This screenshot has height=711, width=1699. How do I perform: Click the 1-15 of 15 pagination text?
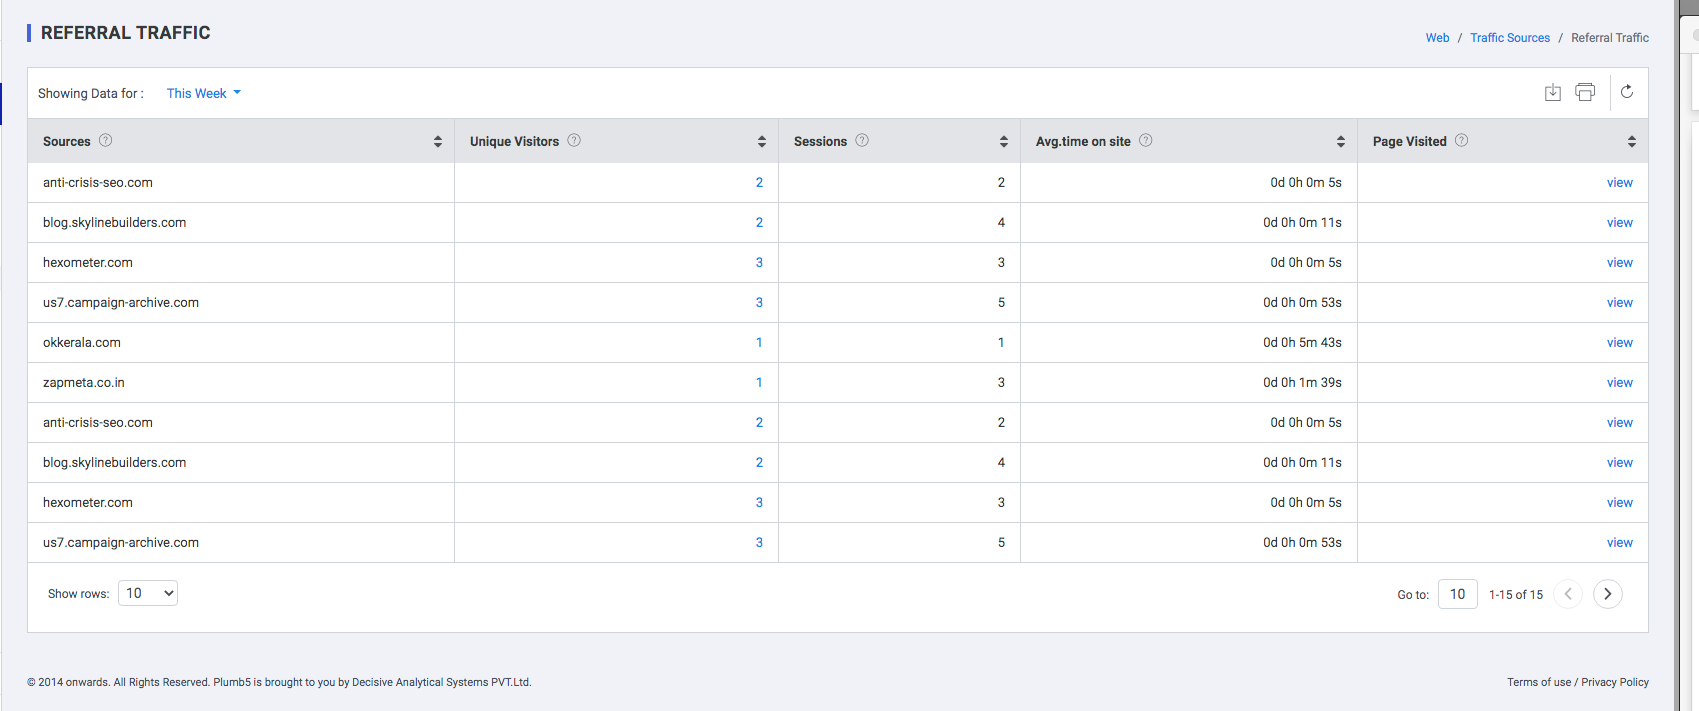1516,595
